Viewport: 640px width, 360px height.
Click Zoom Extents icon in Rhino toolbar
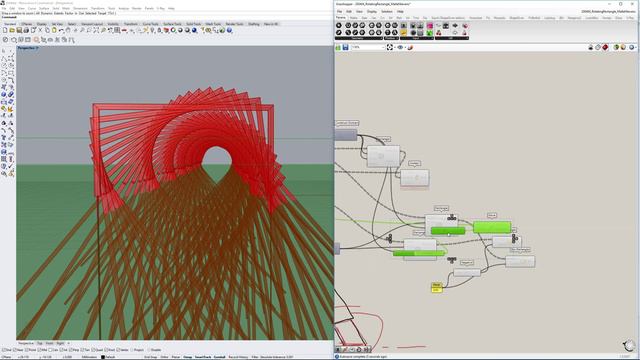click(x=96, y=30)
